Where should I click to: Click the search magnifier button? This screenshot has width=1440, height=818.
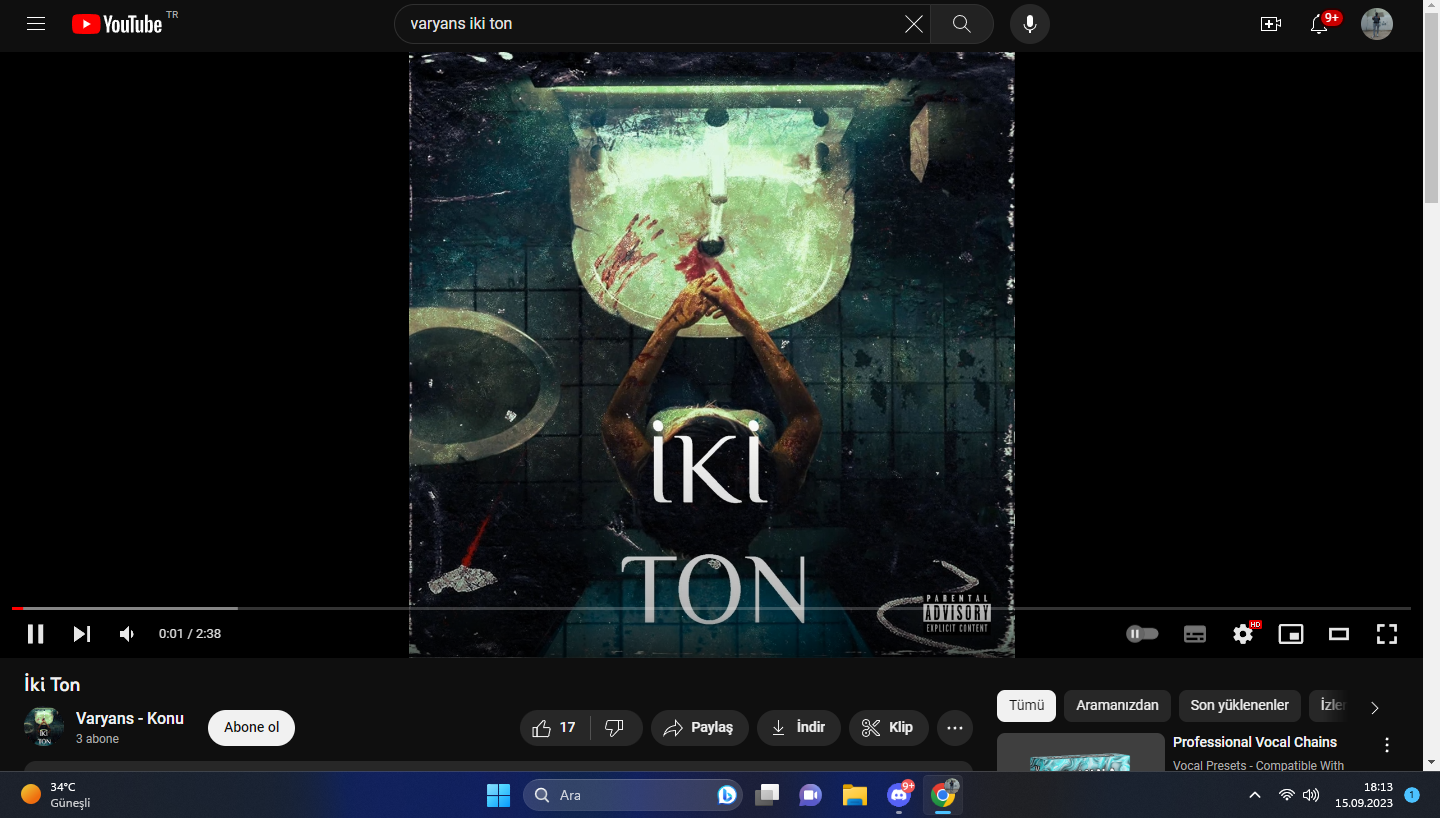[x=961, y=24]
